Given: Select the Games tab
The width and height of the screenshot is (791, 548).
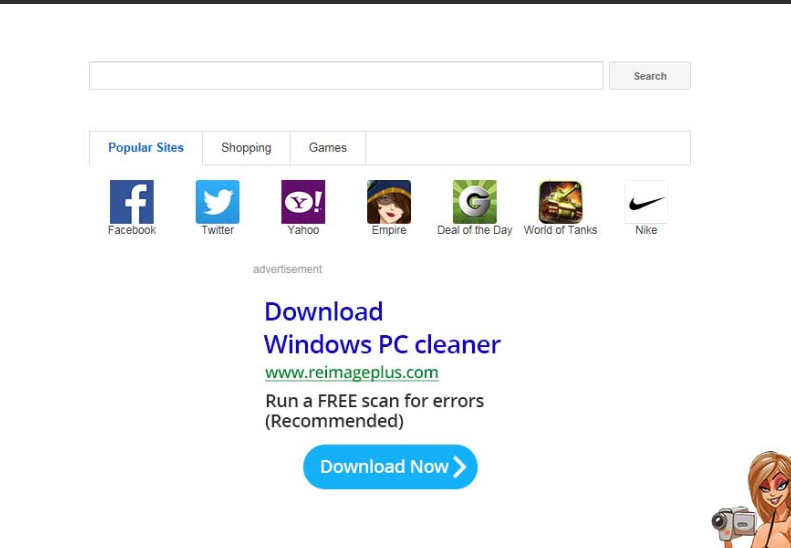Looking at the screenshot, I should pos(327,148).
